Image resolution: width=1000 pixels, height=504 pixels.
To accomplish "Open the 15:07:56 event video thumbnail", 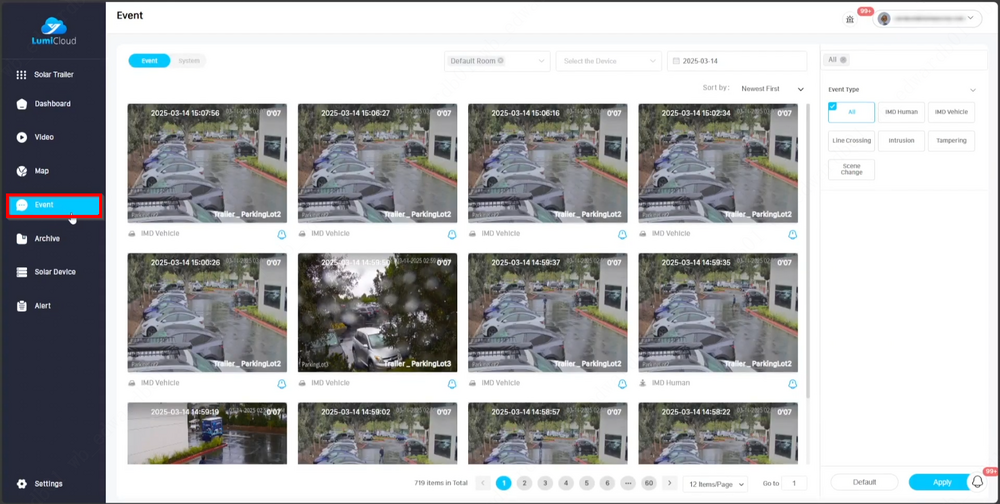I will [207, 162].
